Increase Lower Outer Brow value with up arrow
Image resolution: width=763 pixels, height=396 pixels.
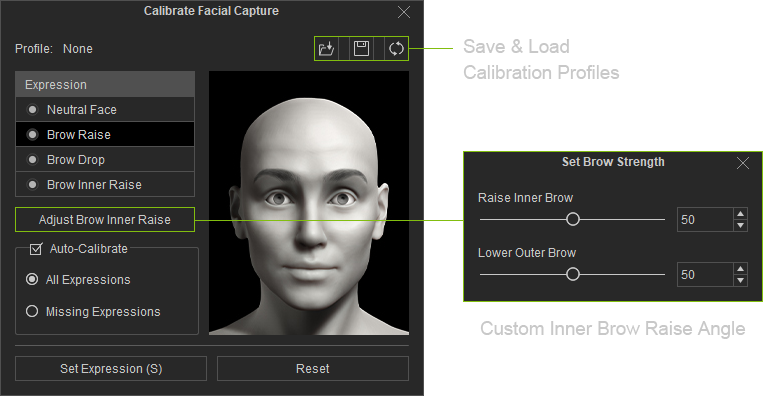click(740, 269)
